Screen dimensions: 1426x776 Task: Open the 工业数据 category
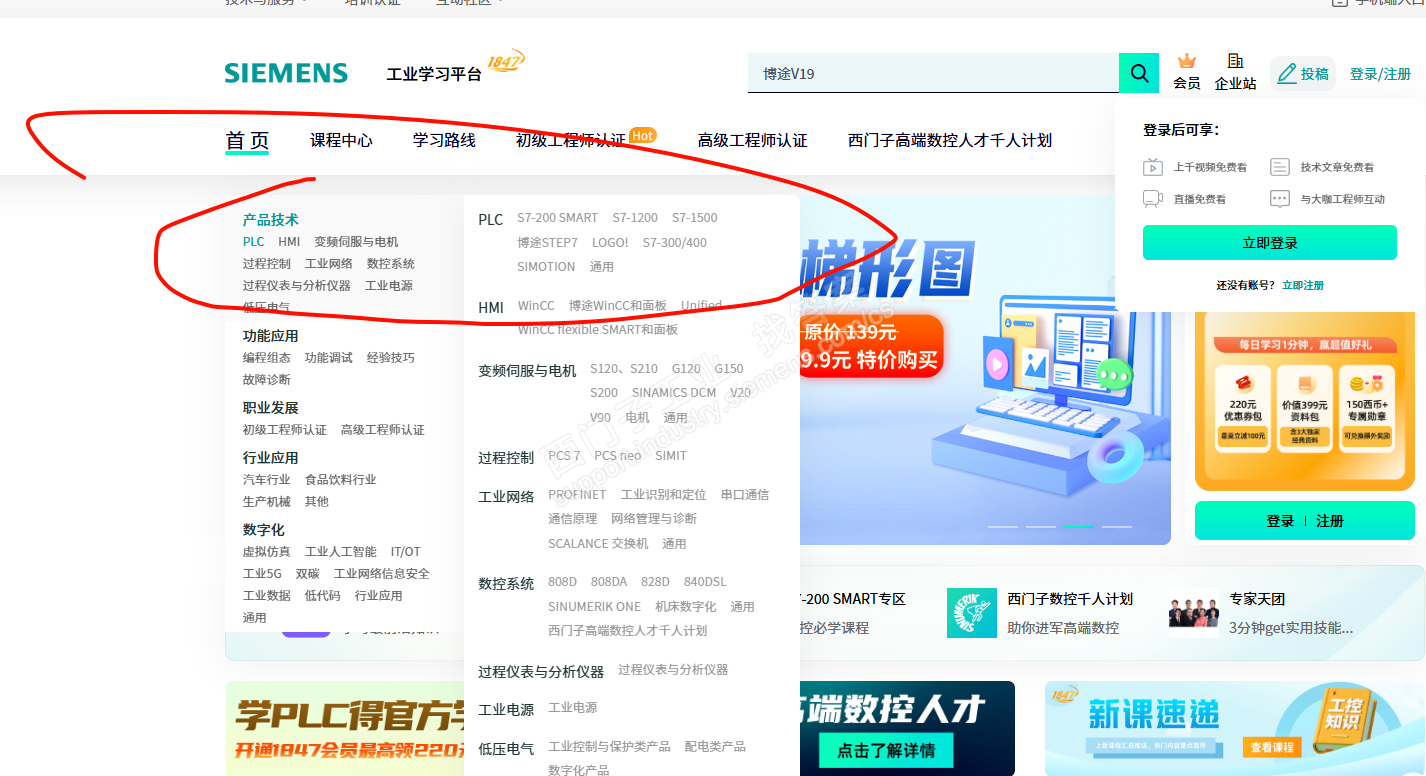tap(267, 596)
